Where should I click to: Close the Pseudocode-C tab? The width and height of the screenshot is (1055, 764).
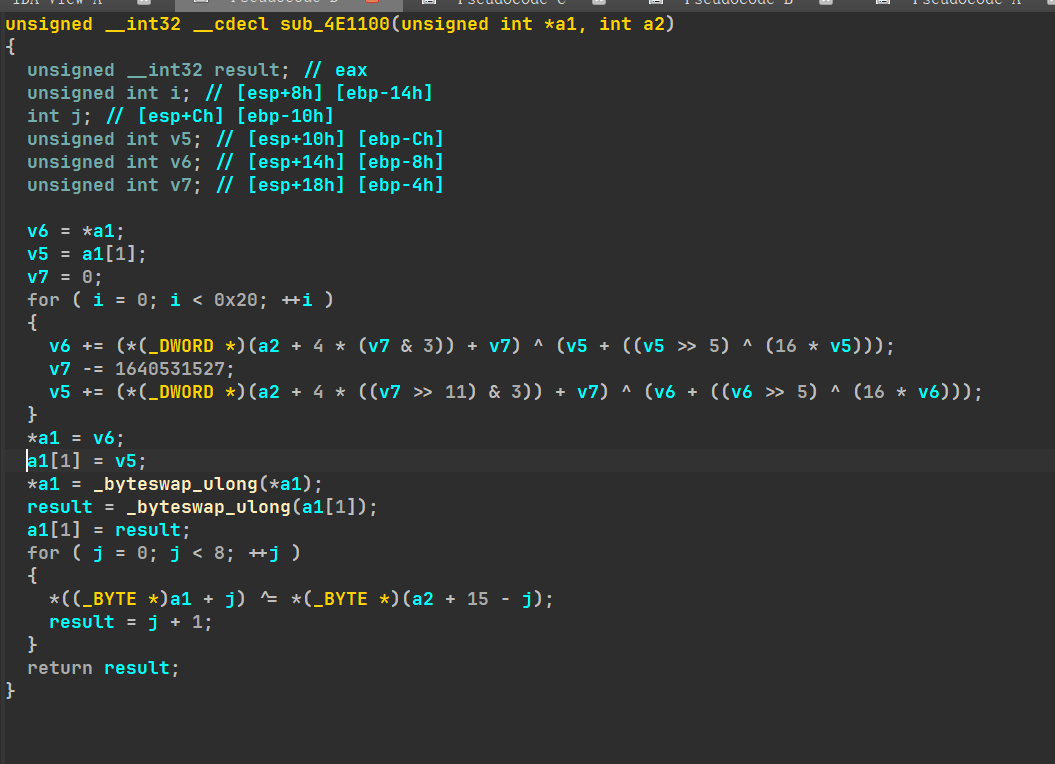tap(599, 3)
